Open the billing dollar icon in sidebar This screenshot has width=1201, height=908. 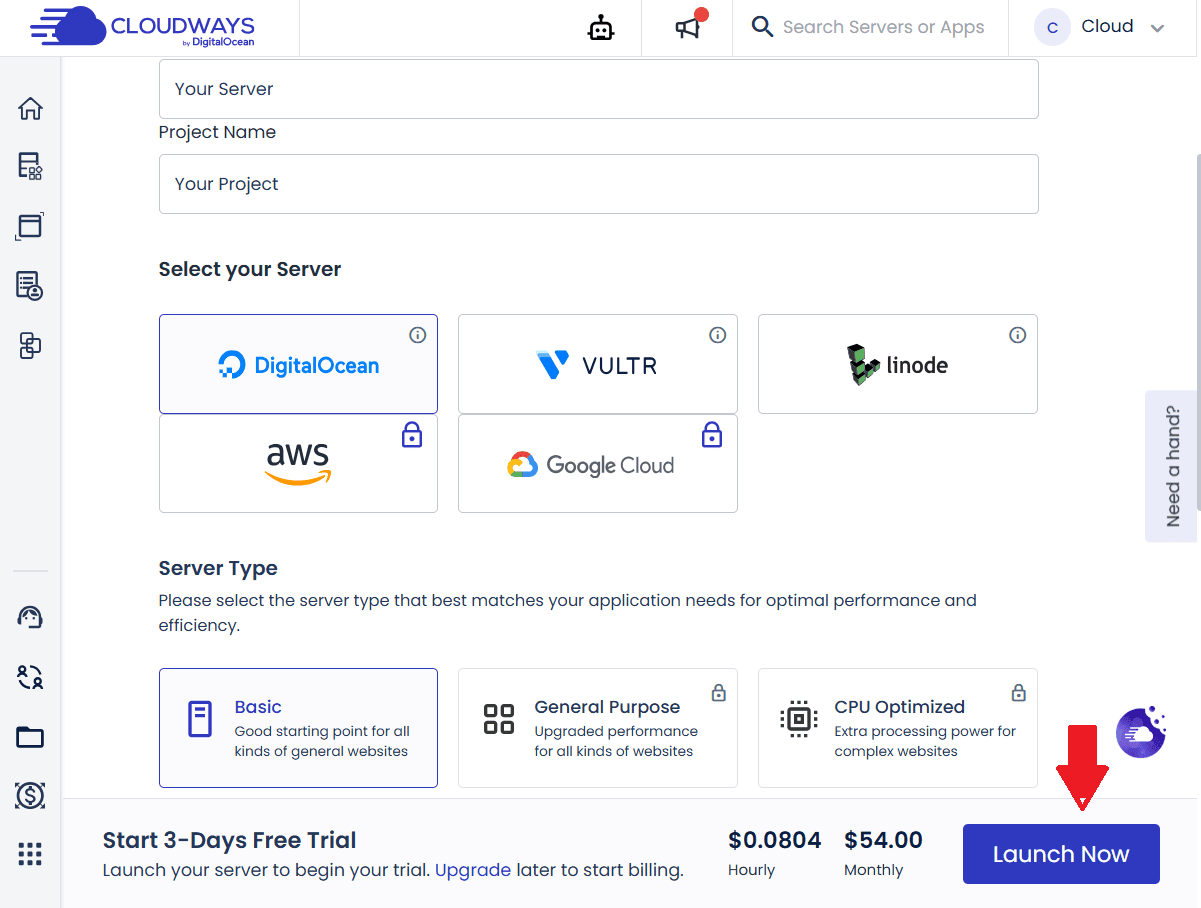[30, 796]
